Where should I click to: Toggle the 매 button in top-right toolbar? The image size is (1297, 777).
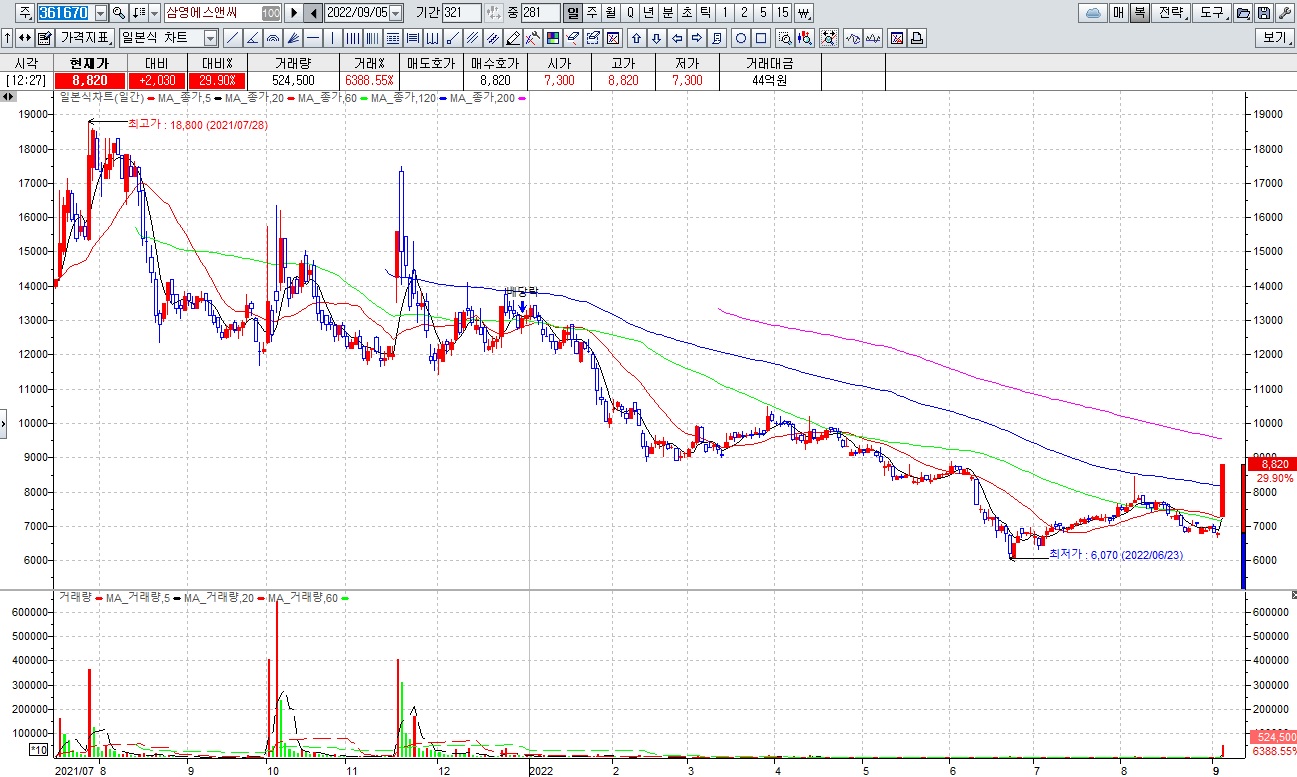[1119, 13]
